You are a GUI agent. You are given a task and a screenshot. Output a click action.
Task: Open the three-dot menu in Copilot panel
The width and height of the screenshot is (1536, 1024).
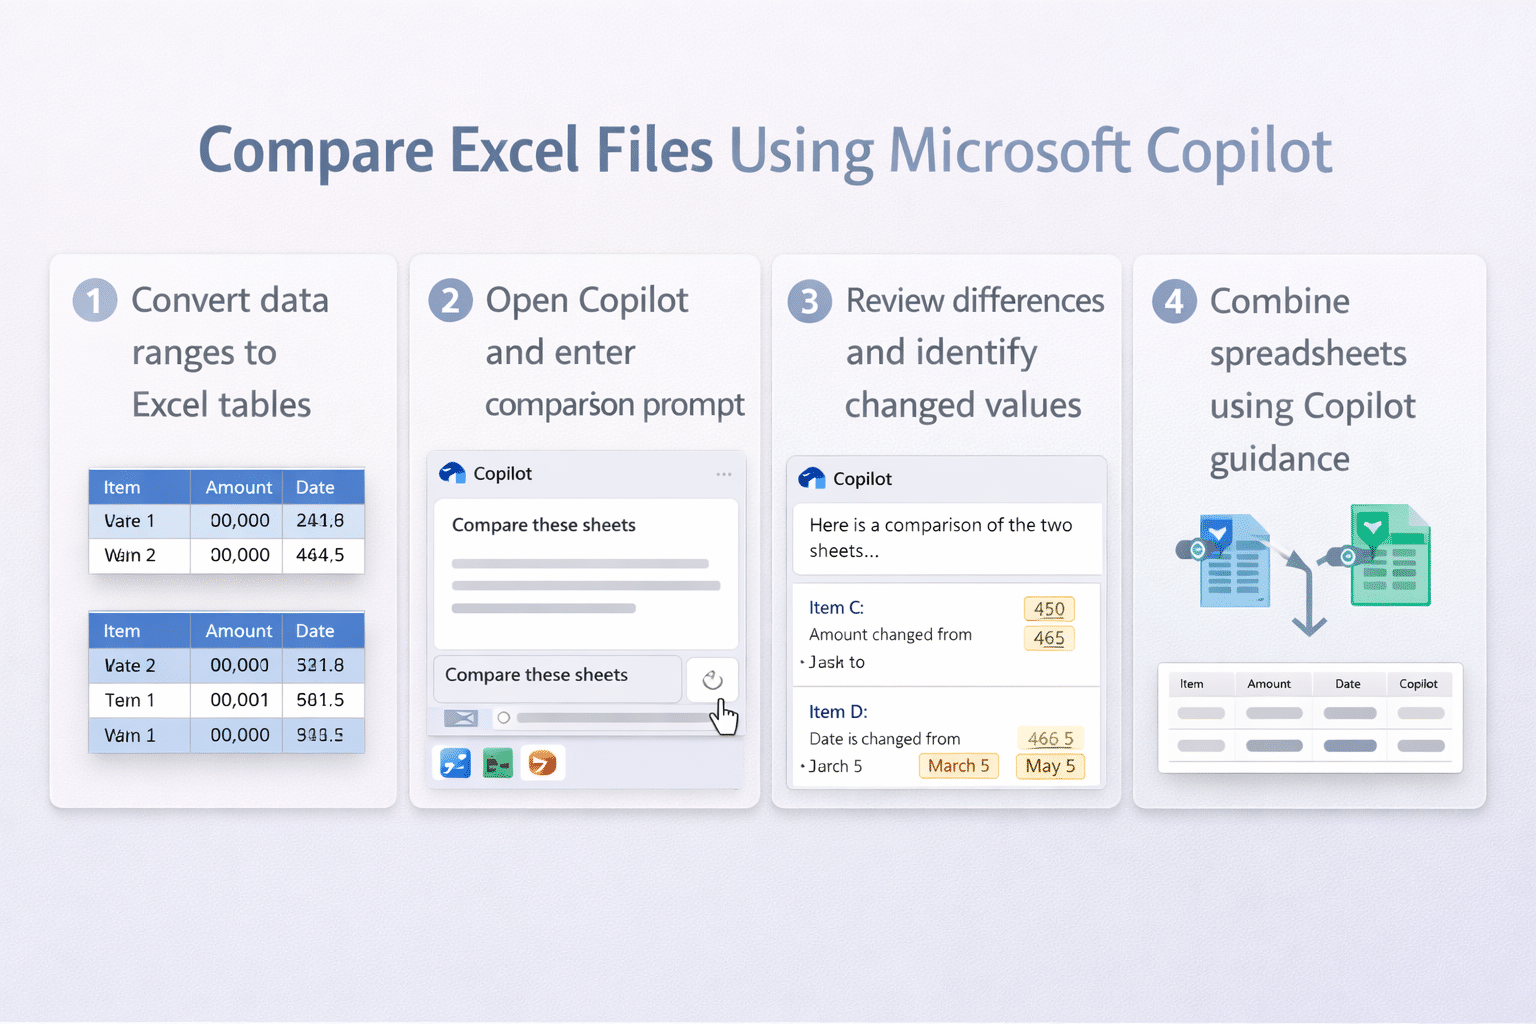pos(723,474)
